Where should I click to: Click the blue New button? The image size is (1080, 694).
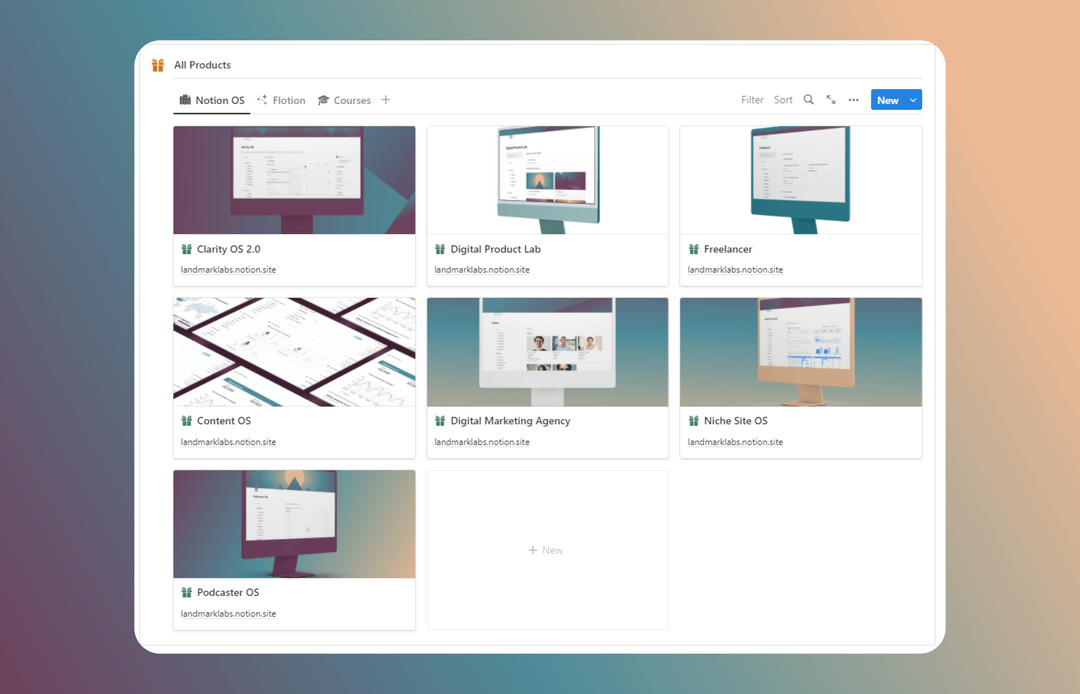coord(887,99)
